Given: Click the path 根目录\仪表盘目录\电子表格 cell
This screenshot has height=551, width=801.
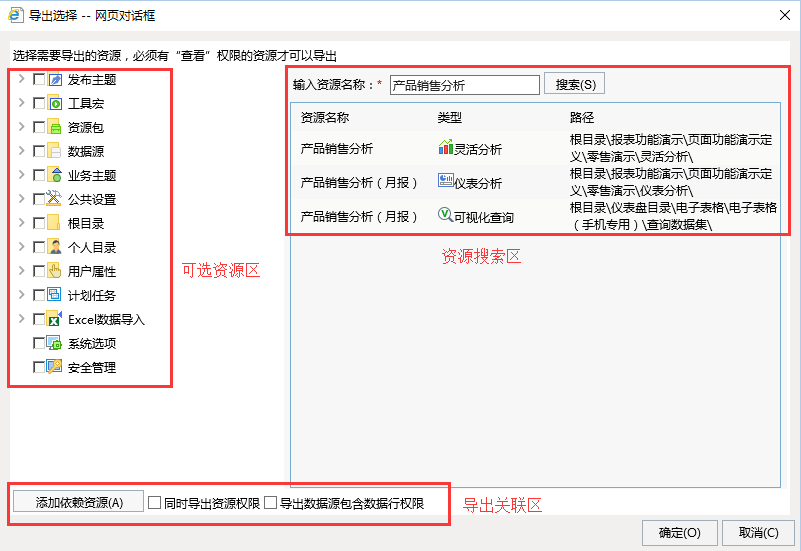Looking at the screenshot, I should point(673,216).
